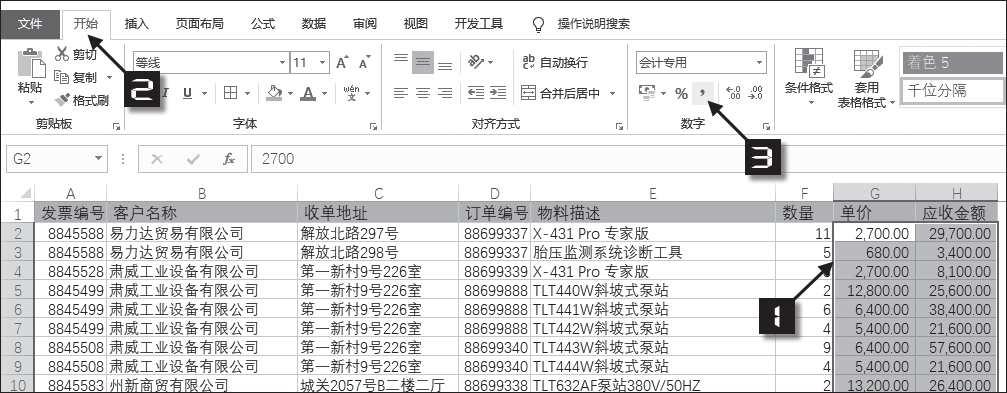Decrease decimal places
This screenshot has height=393, width=1007.
click(756, 94)
